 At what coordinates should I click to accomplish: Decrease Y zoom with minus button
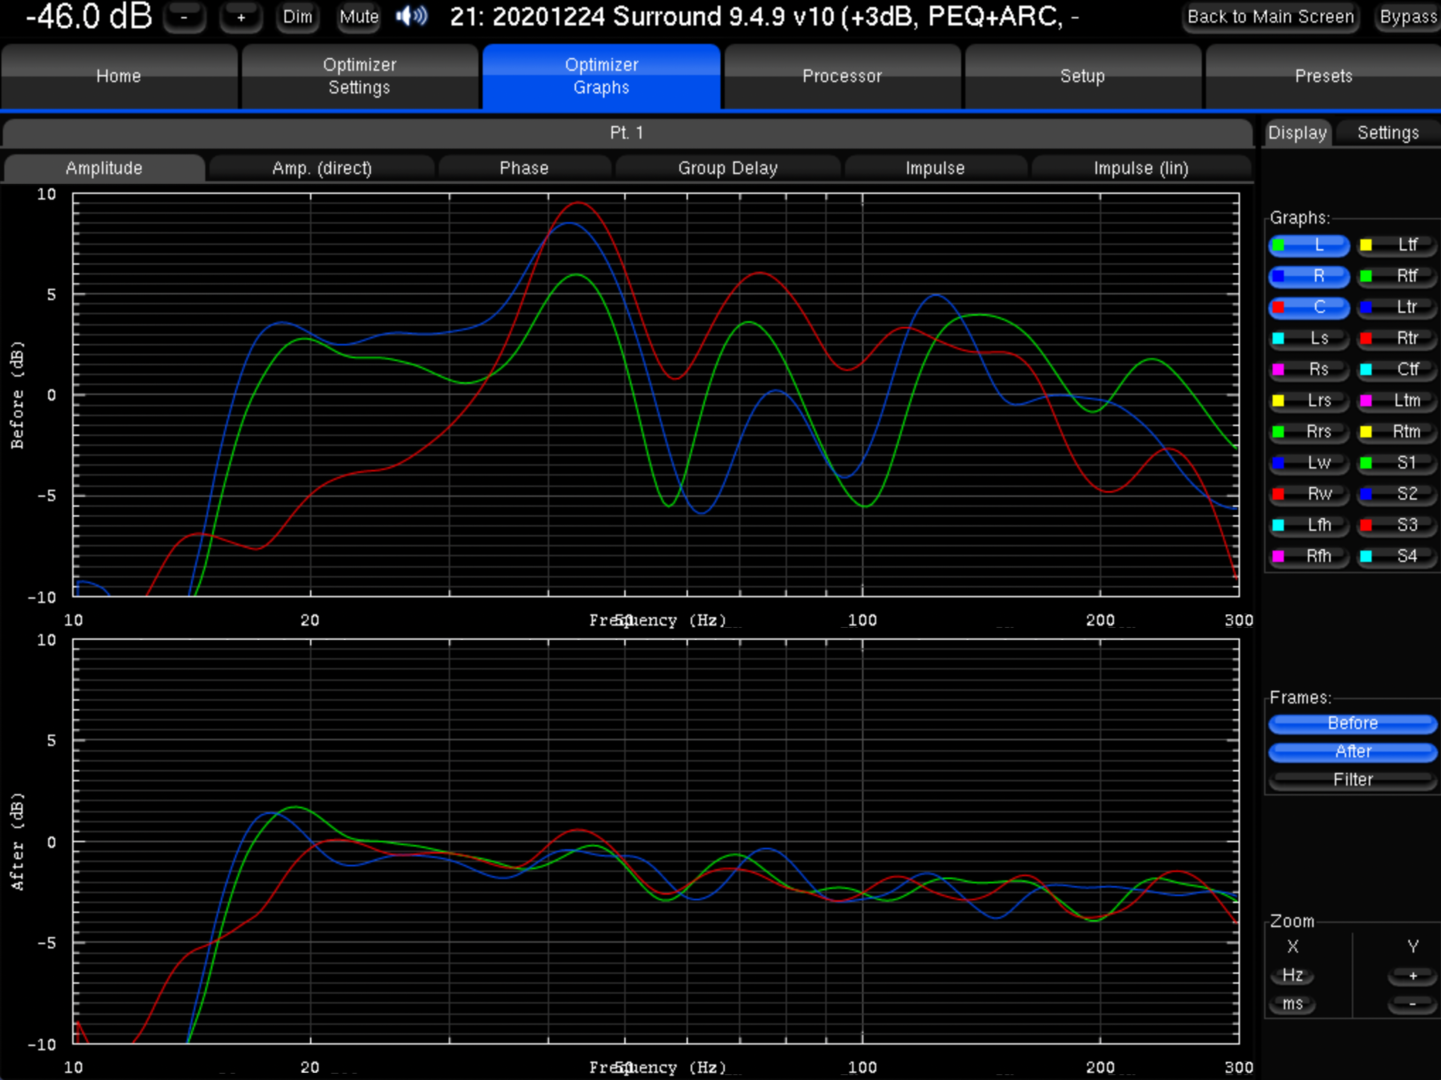pos(1412,1004)
